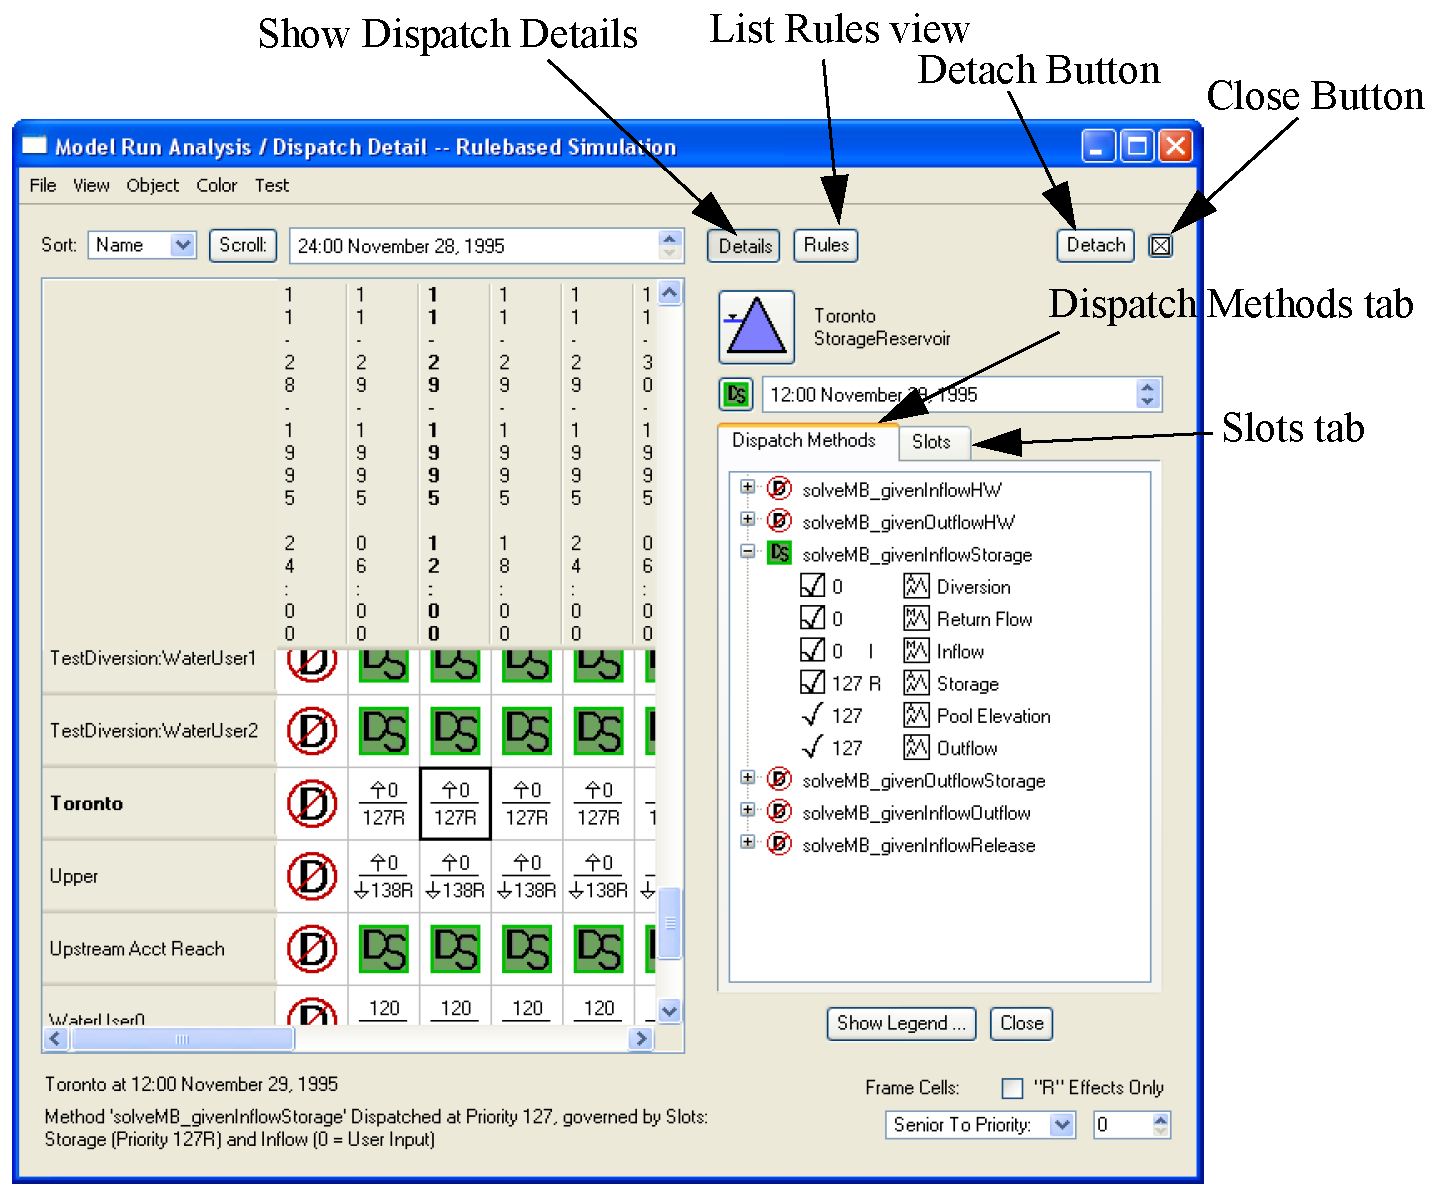Click the green DS icon beside the date field
Viewport: 1446px width, 1200px height.
point(737,394)
